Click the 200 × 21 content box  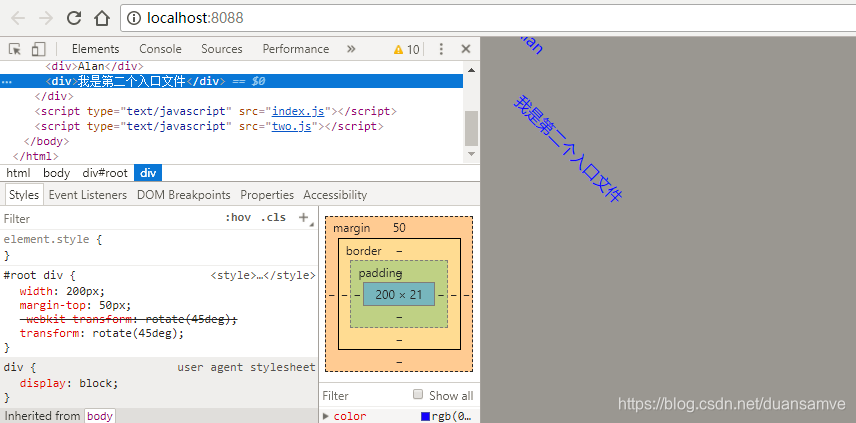399,294
